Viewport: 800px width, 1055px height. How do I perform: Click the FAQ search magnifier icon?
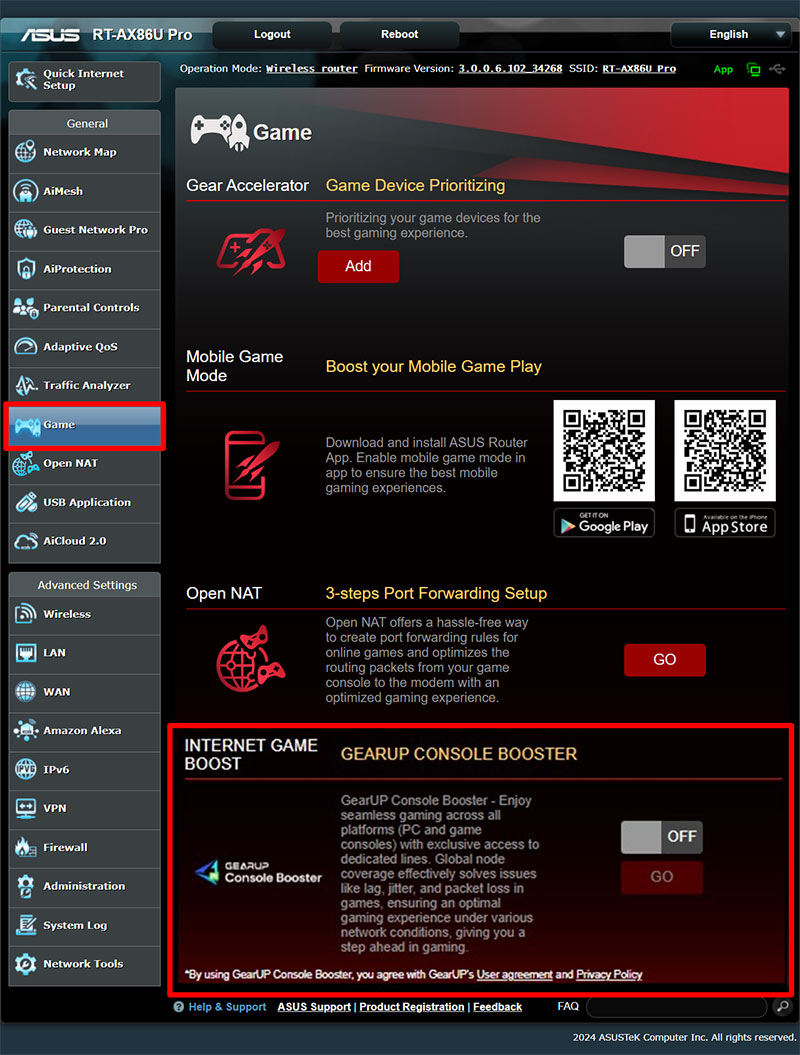tap(782, 1007)
